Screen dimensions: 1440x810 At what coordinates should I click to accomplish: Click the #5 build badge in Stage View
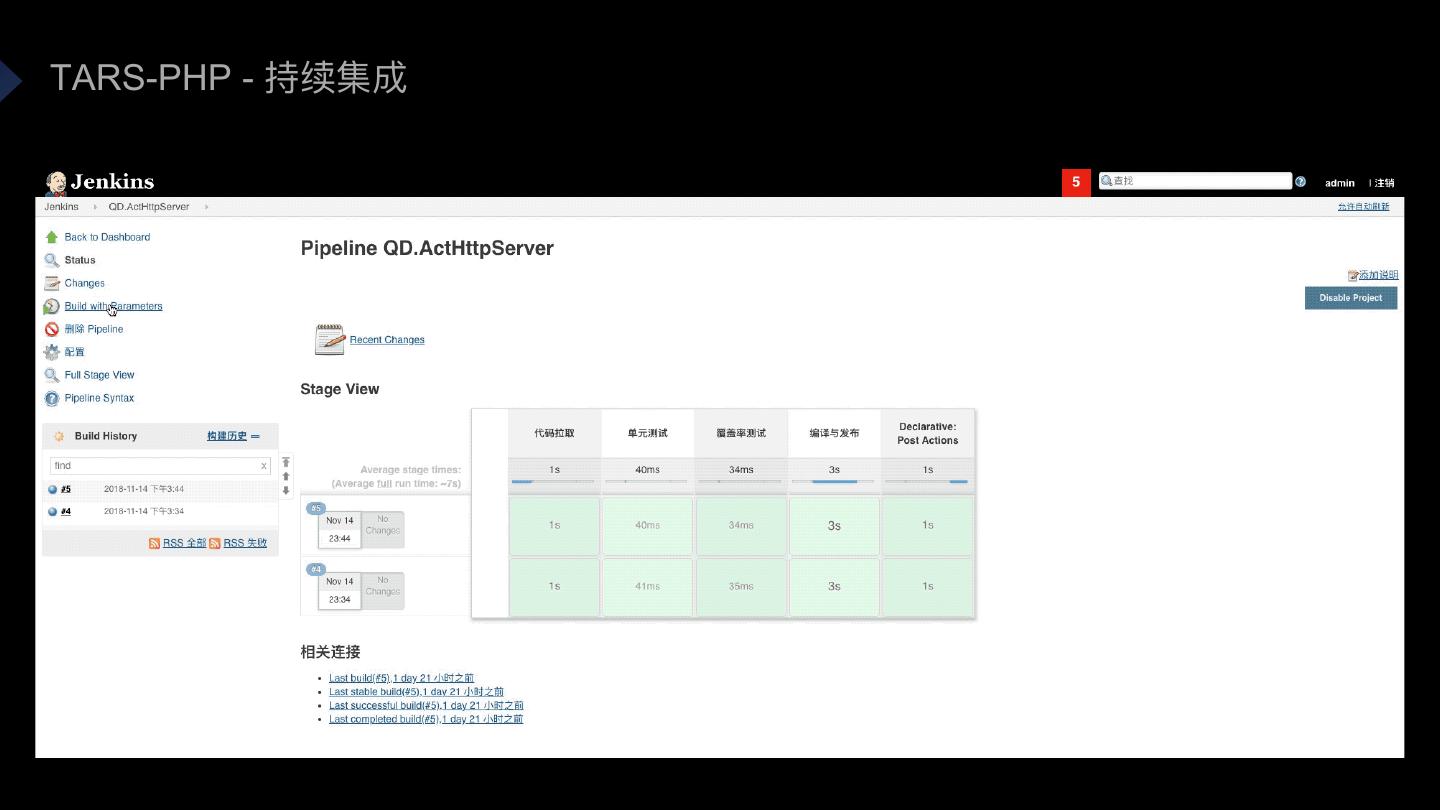[x=316, y=508]
